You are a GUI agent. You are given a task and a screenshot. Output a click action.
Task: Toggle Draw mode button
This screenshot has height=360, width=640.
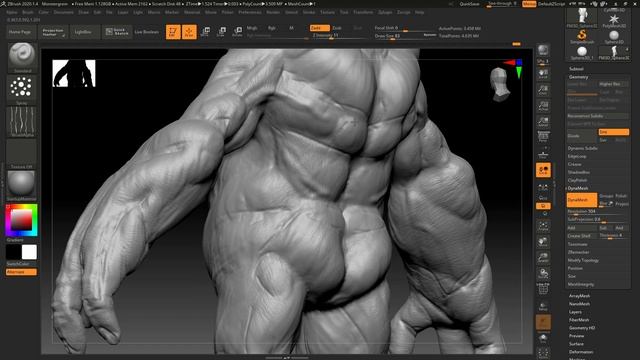[x=189, y=32]
